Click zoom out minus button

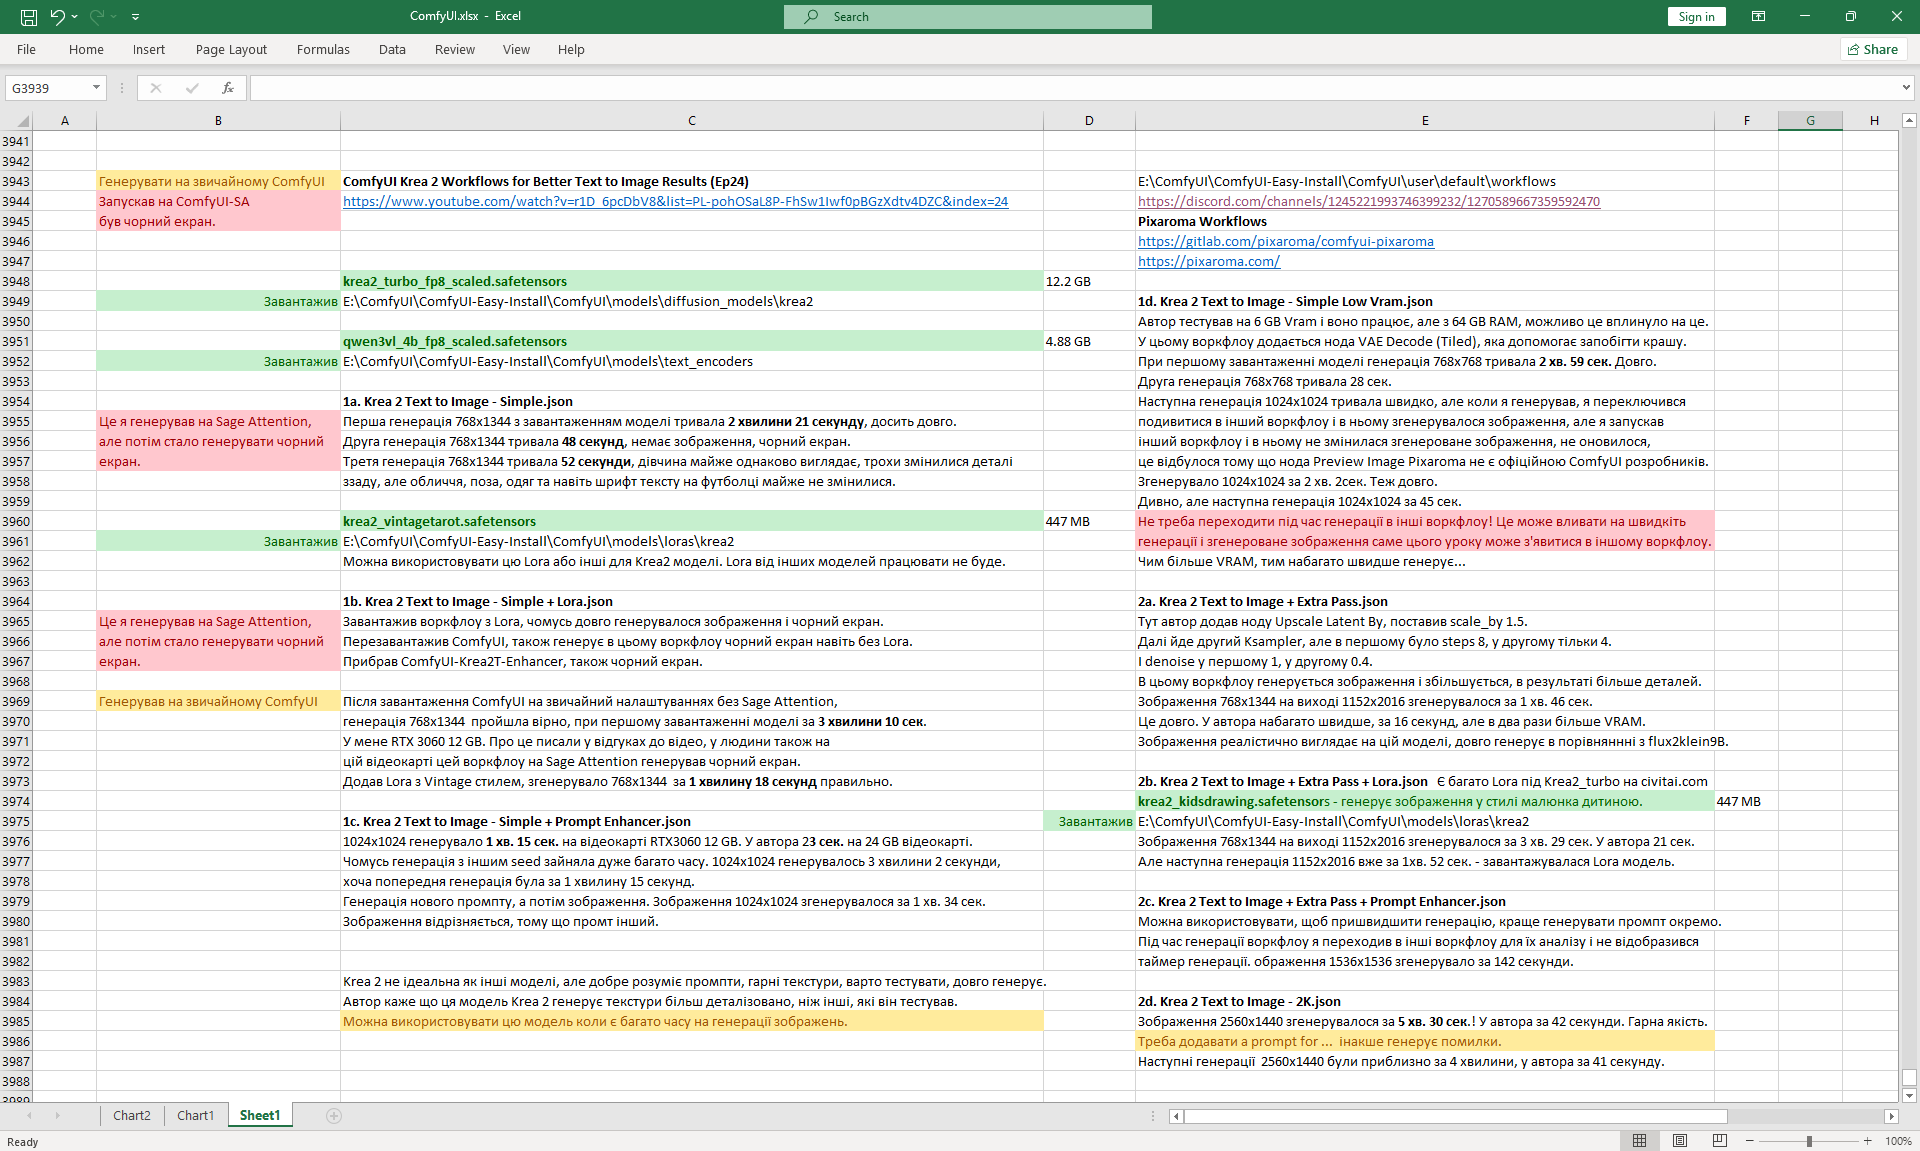tap(1750, 1141)
